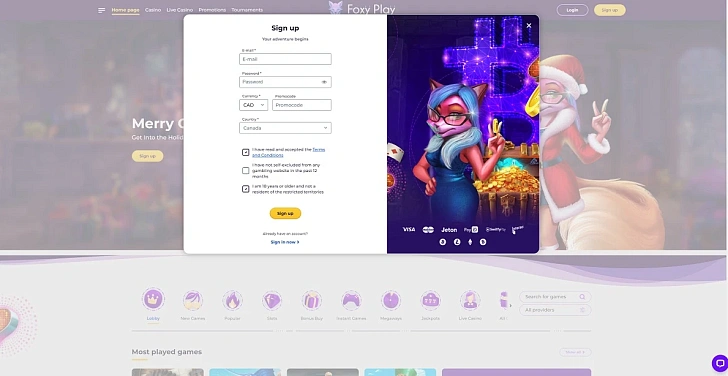Check the not self-excluded checkbox
The height and width of the screenshot is (376, 728).
[246, 170]
